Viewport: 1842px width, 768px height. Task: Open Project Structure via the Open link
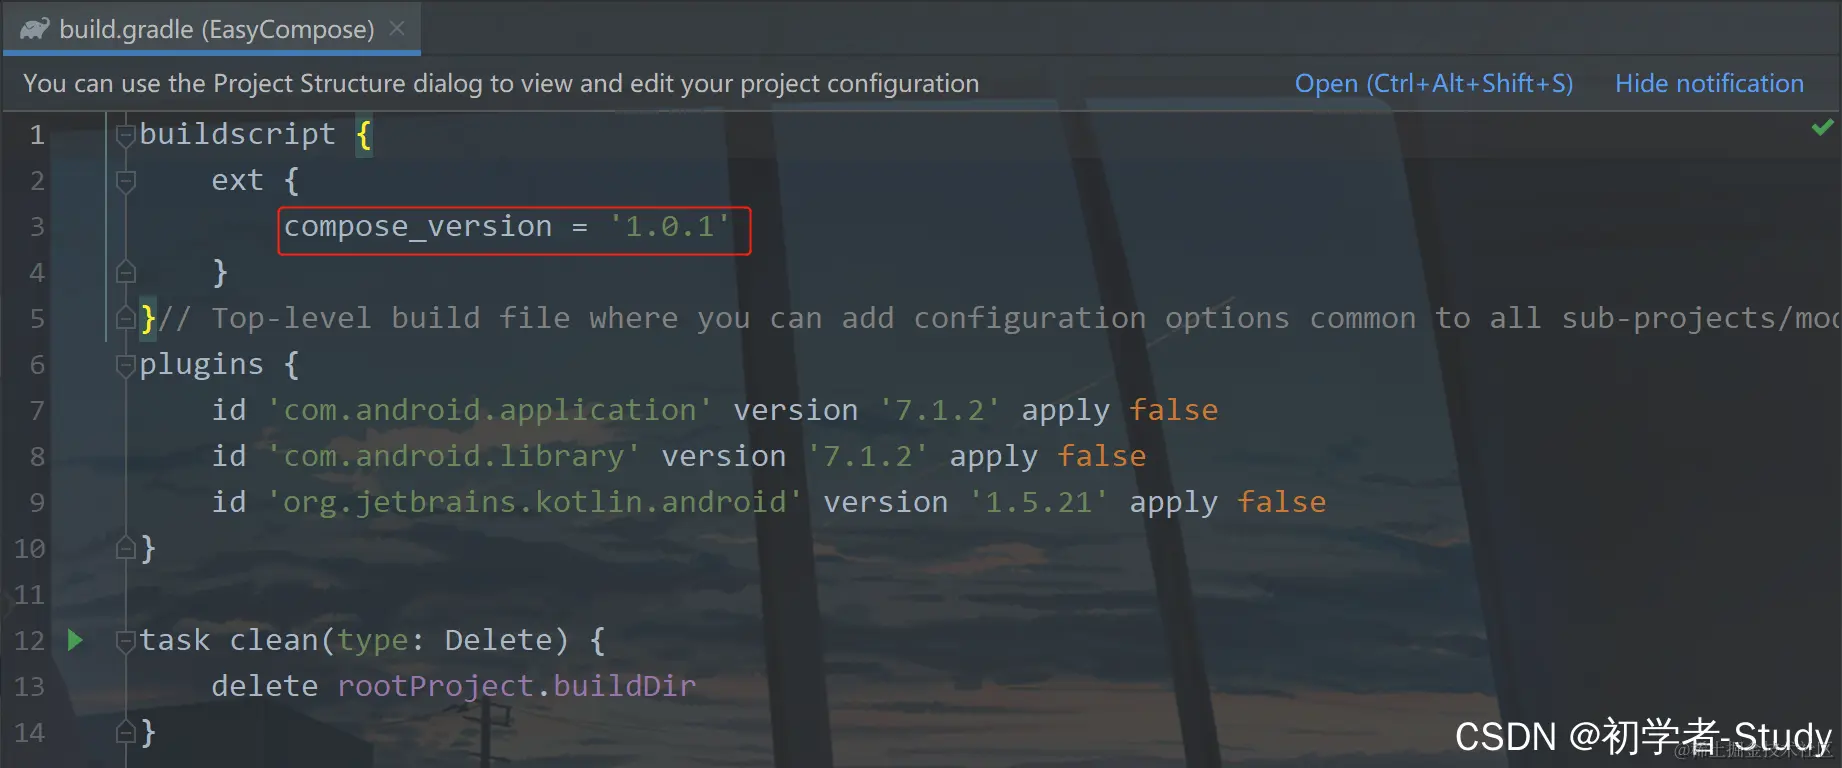pos(1433,83)
